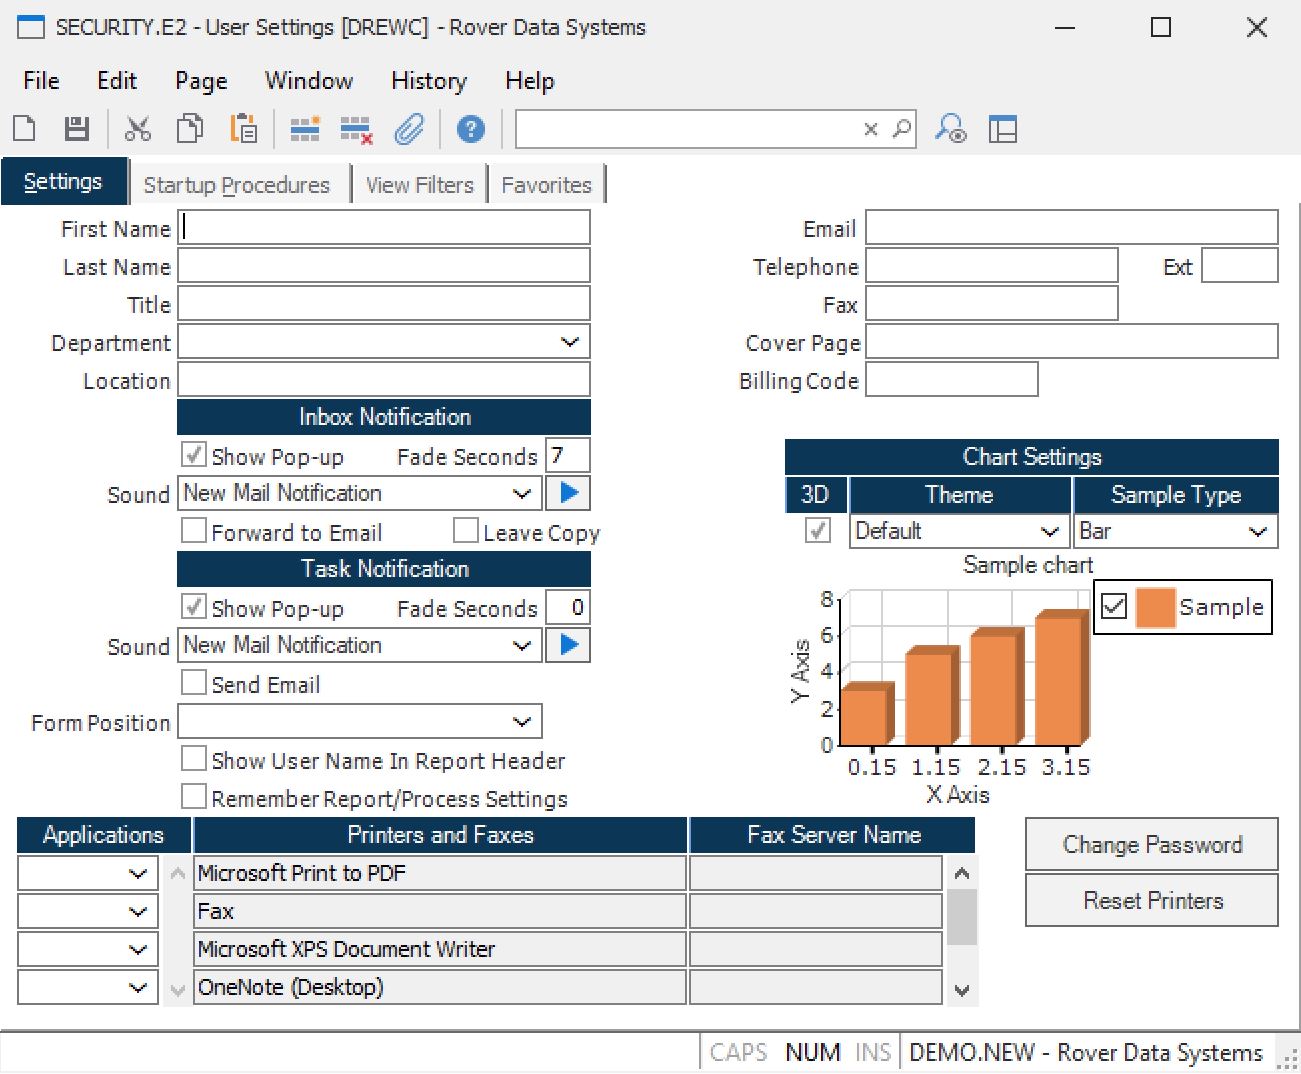Click the Cut scissors icon
The width and height of the screenshot is (1301, 1074).
coord(137,129)
